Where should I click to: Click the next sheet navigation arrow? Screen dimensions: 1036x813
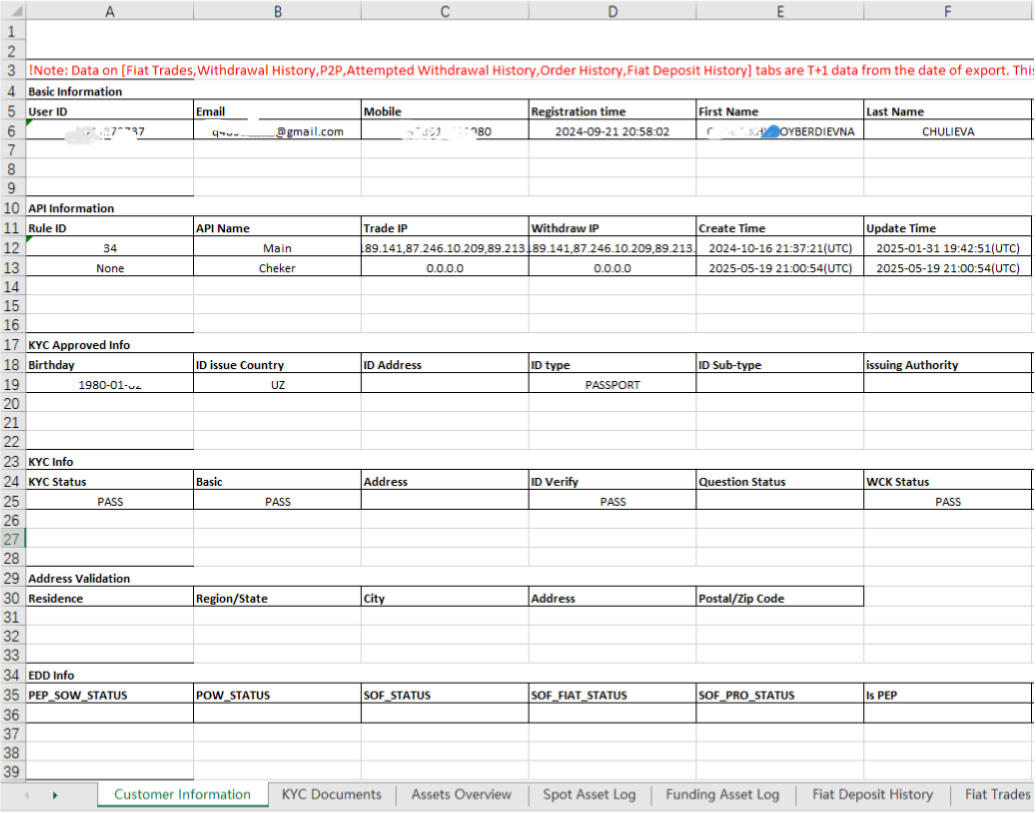56,794
